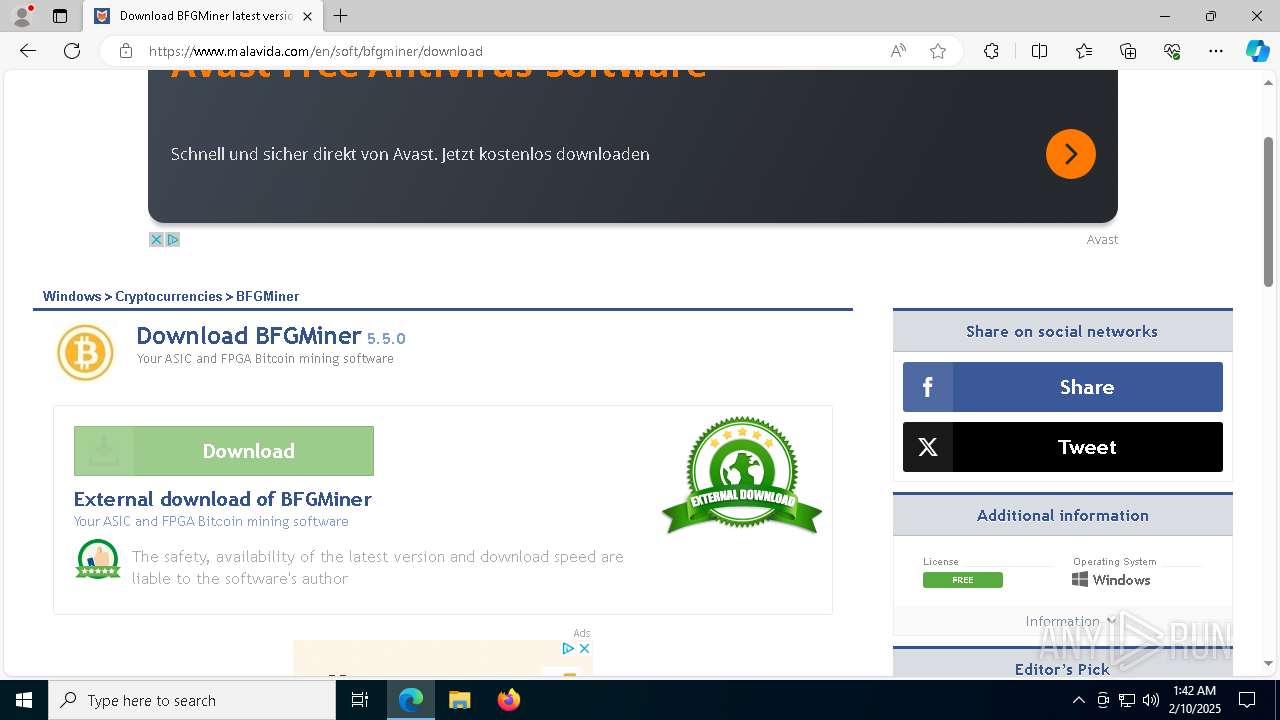Open BFGMiner breadcrumb link

coord(268,296)
